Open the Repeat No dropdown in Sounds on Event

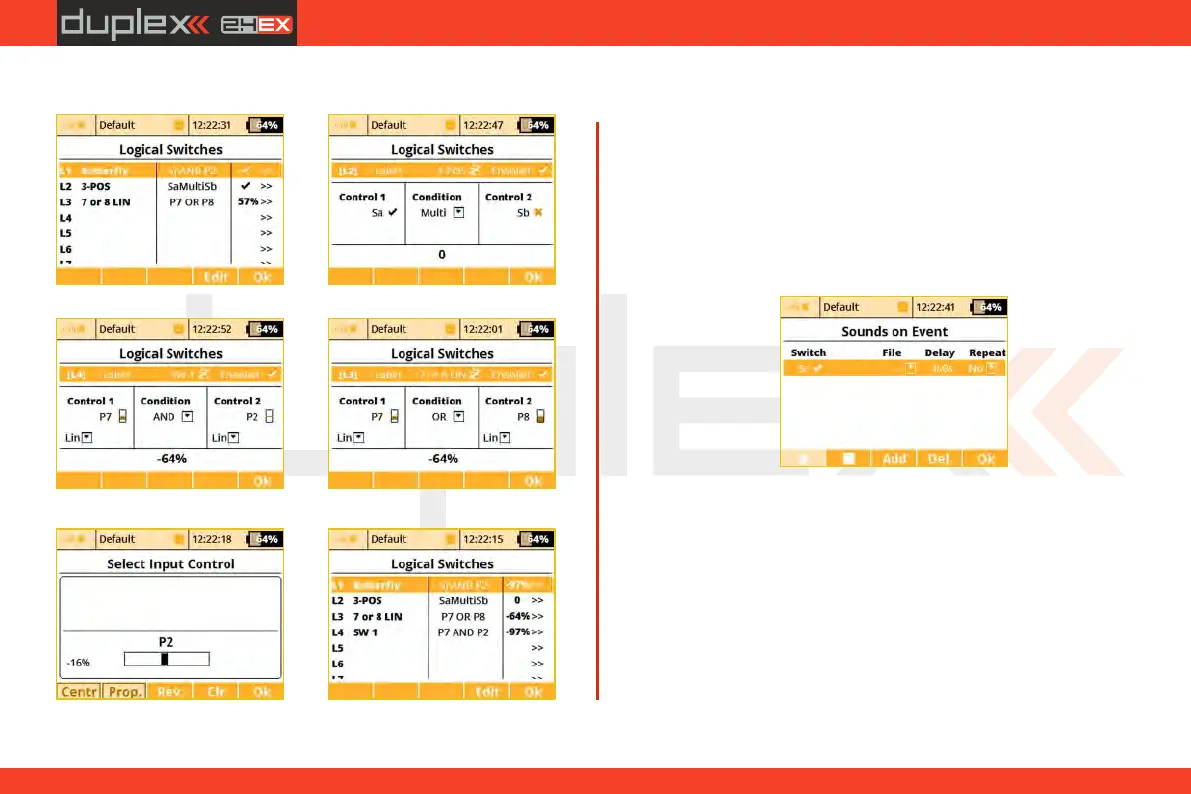pyautogui.click(x=991, y=369)
